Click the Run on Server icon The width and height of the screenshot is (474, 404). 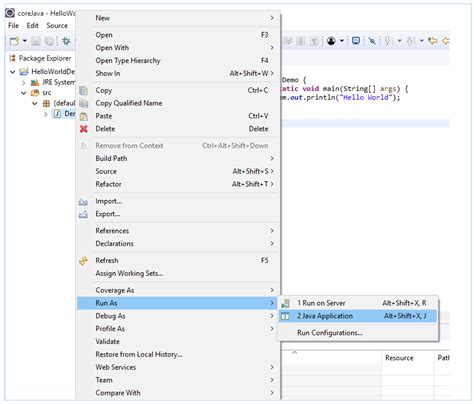point(285,303)
